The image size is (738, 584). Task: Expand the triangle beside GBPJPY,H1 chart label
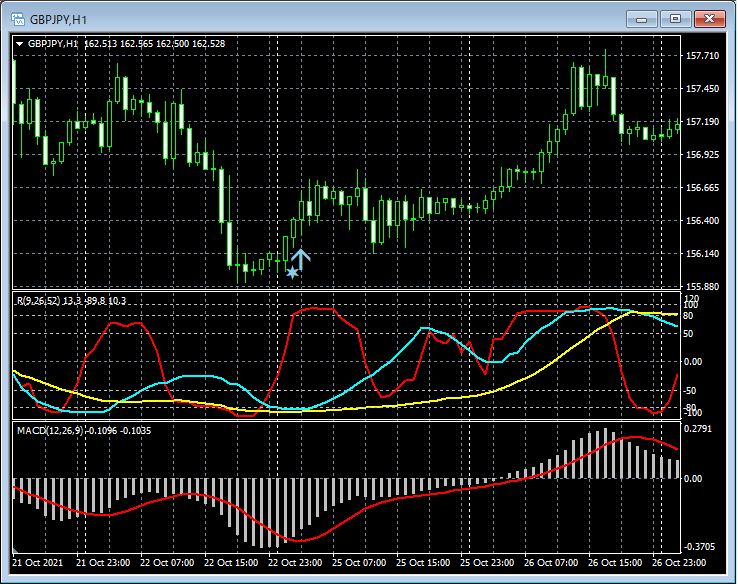(x=19, y=43)
